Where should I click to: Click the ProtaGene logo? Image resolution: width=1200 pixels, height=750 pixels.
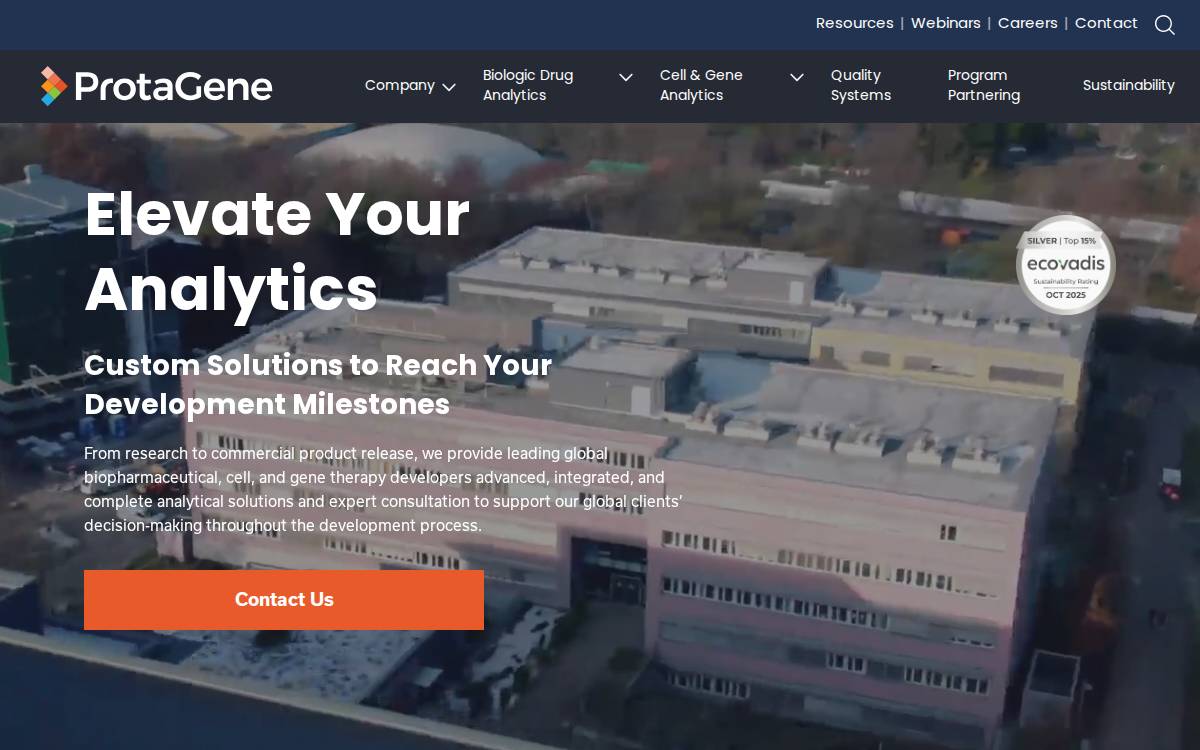click(x=156, y=86)
